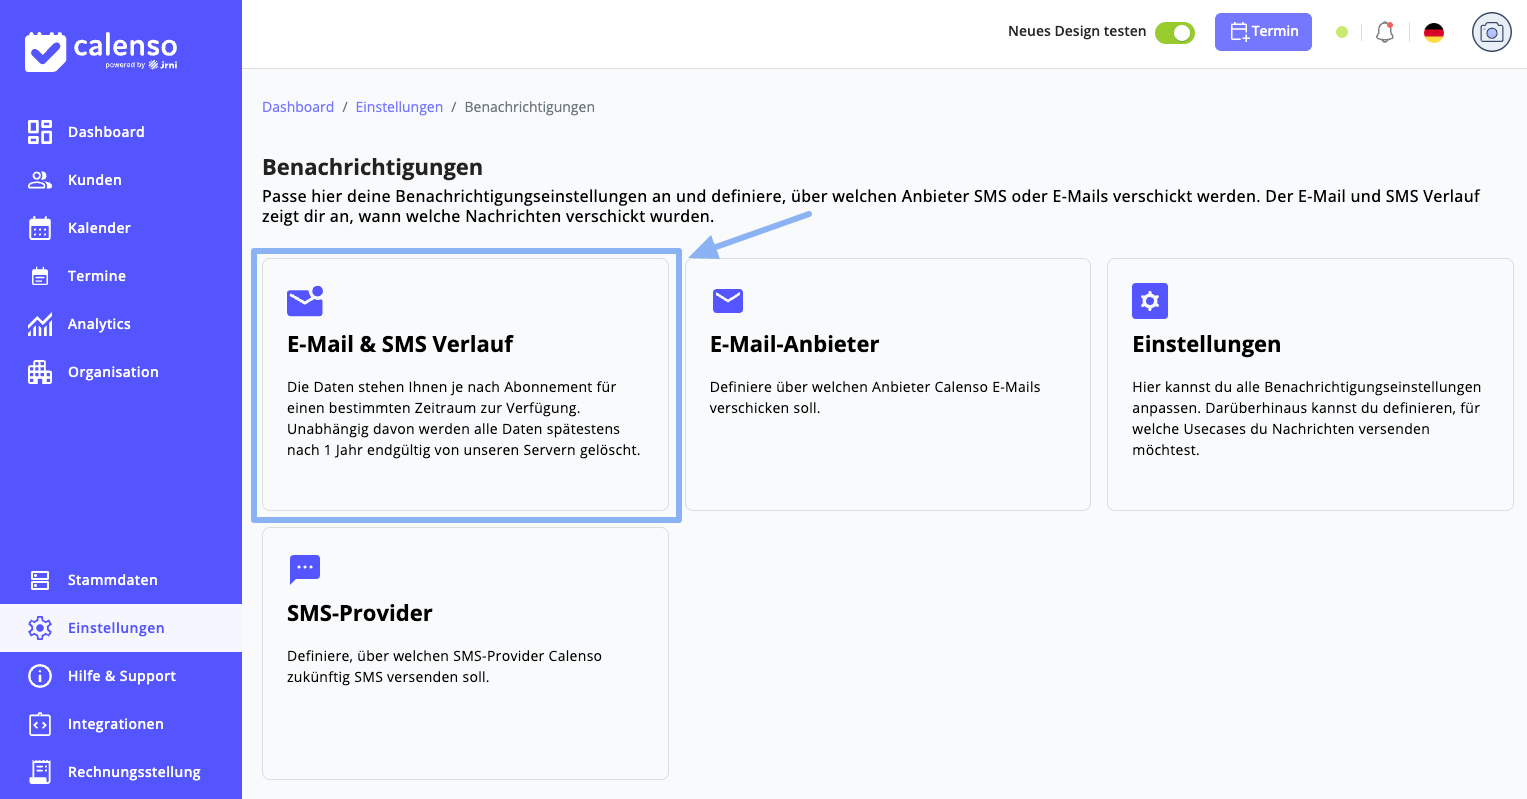The height and width of the screenshot is (799, 1527).
Task: Click the E-Mail-Anbieter description text
Action: (875, 397)
